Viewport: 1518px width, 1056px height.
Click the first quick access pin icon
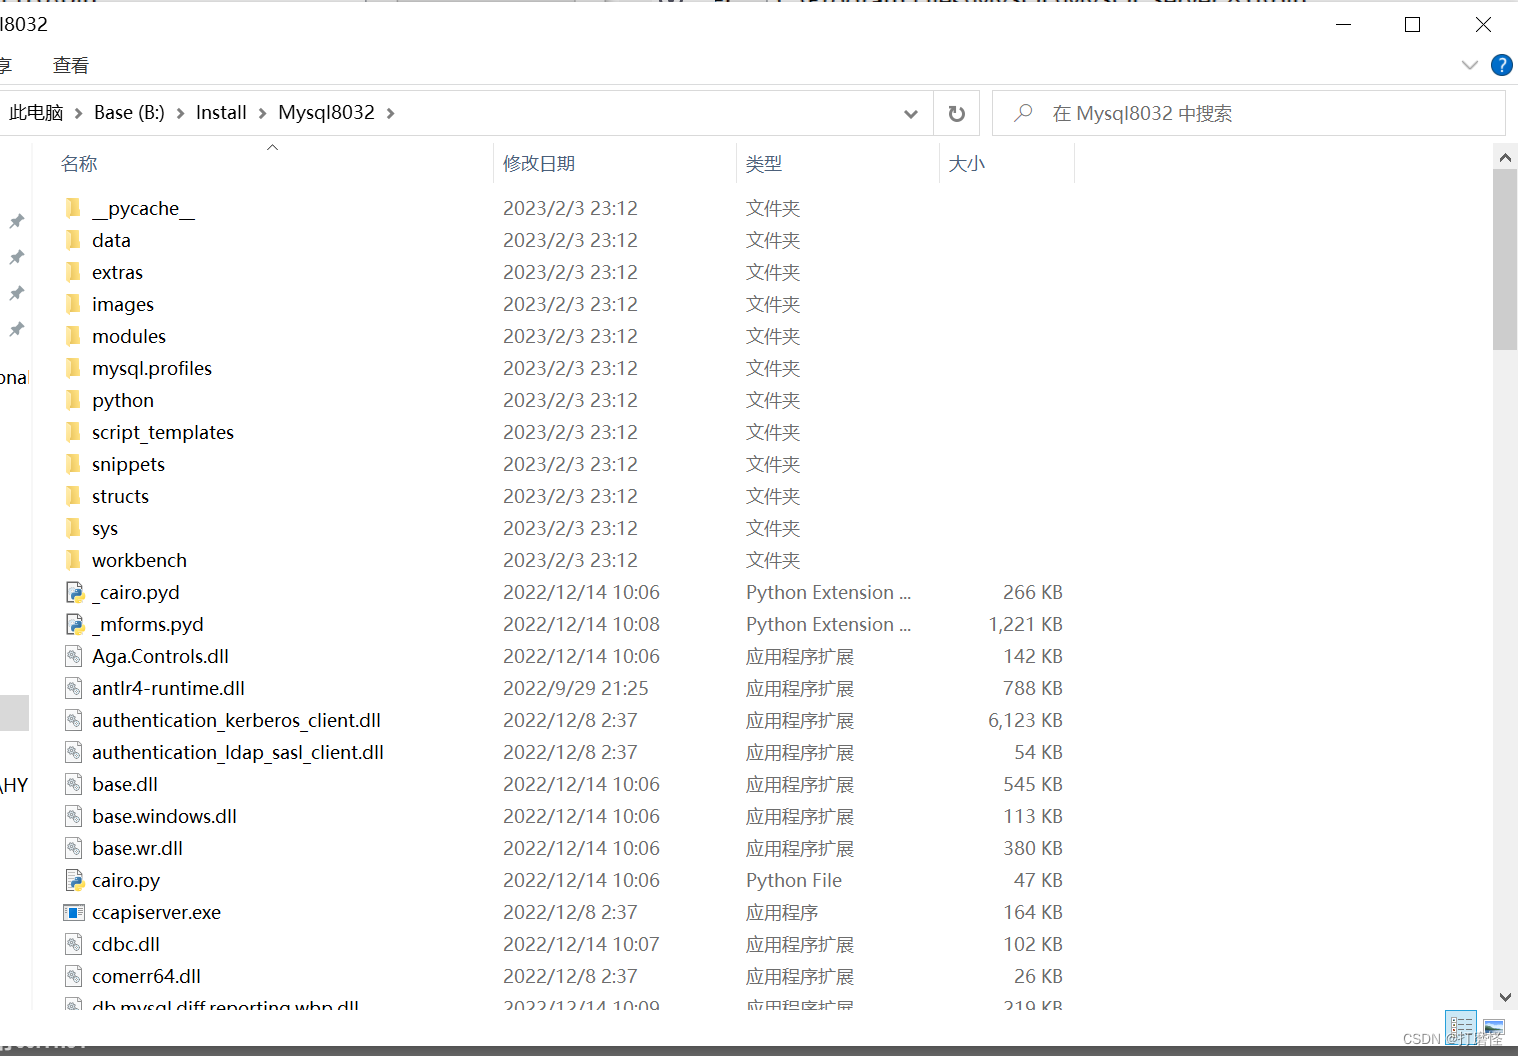[x=17, y=221]
